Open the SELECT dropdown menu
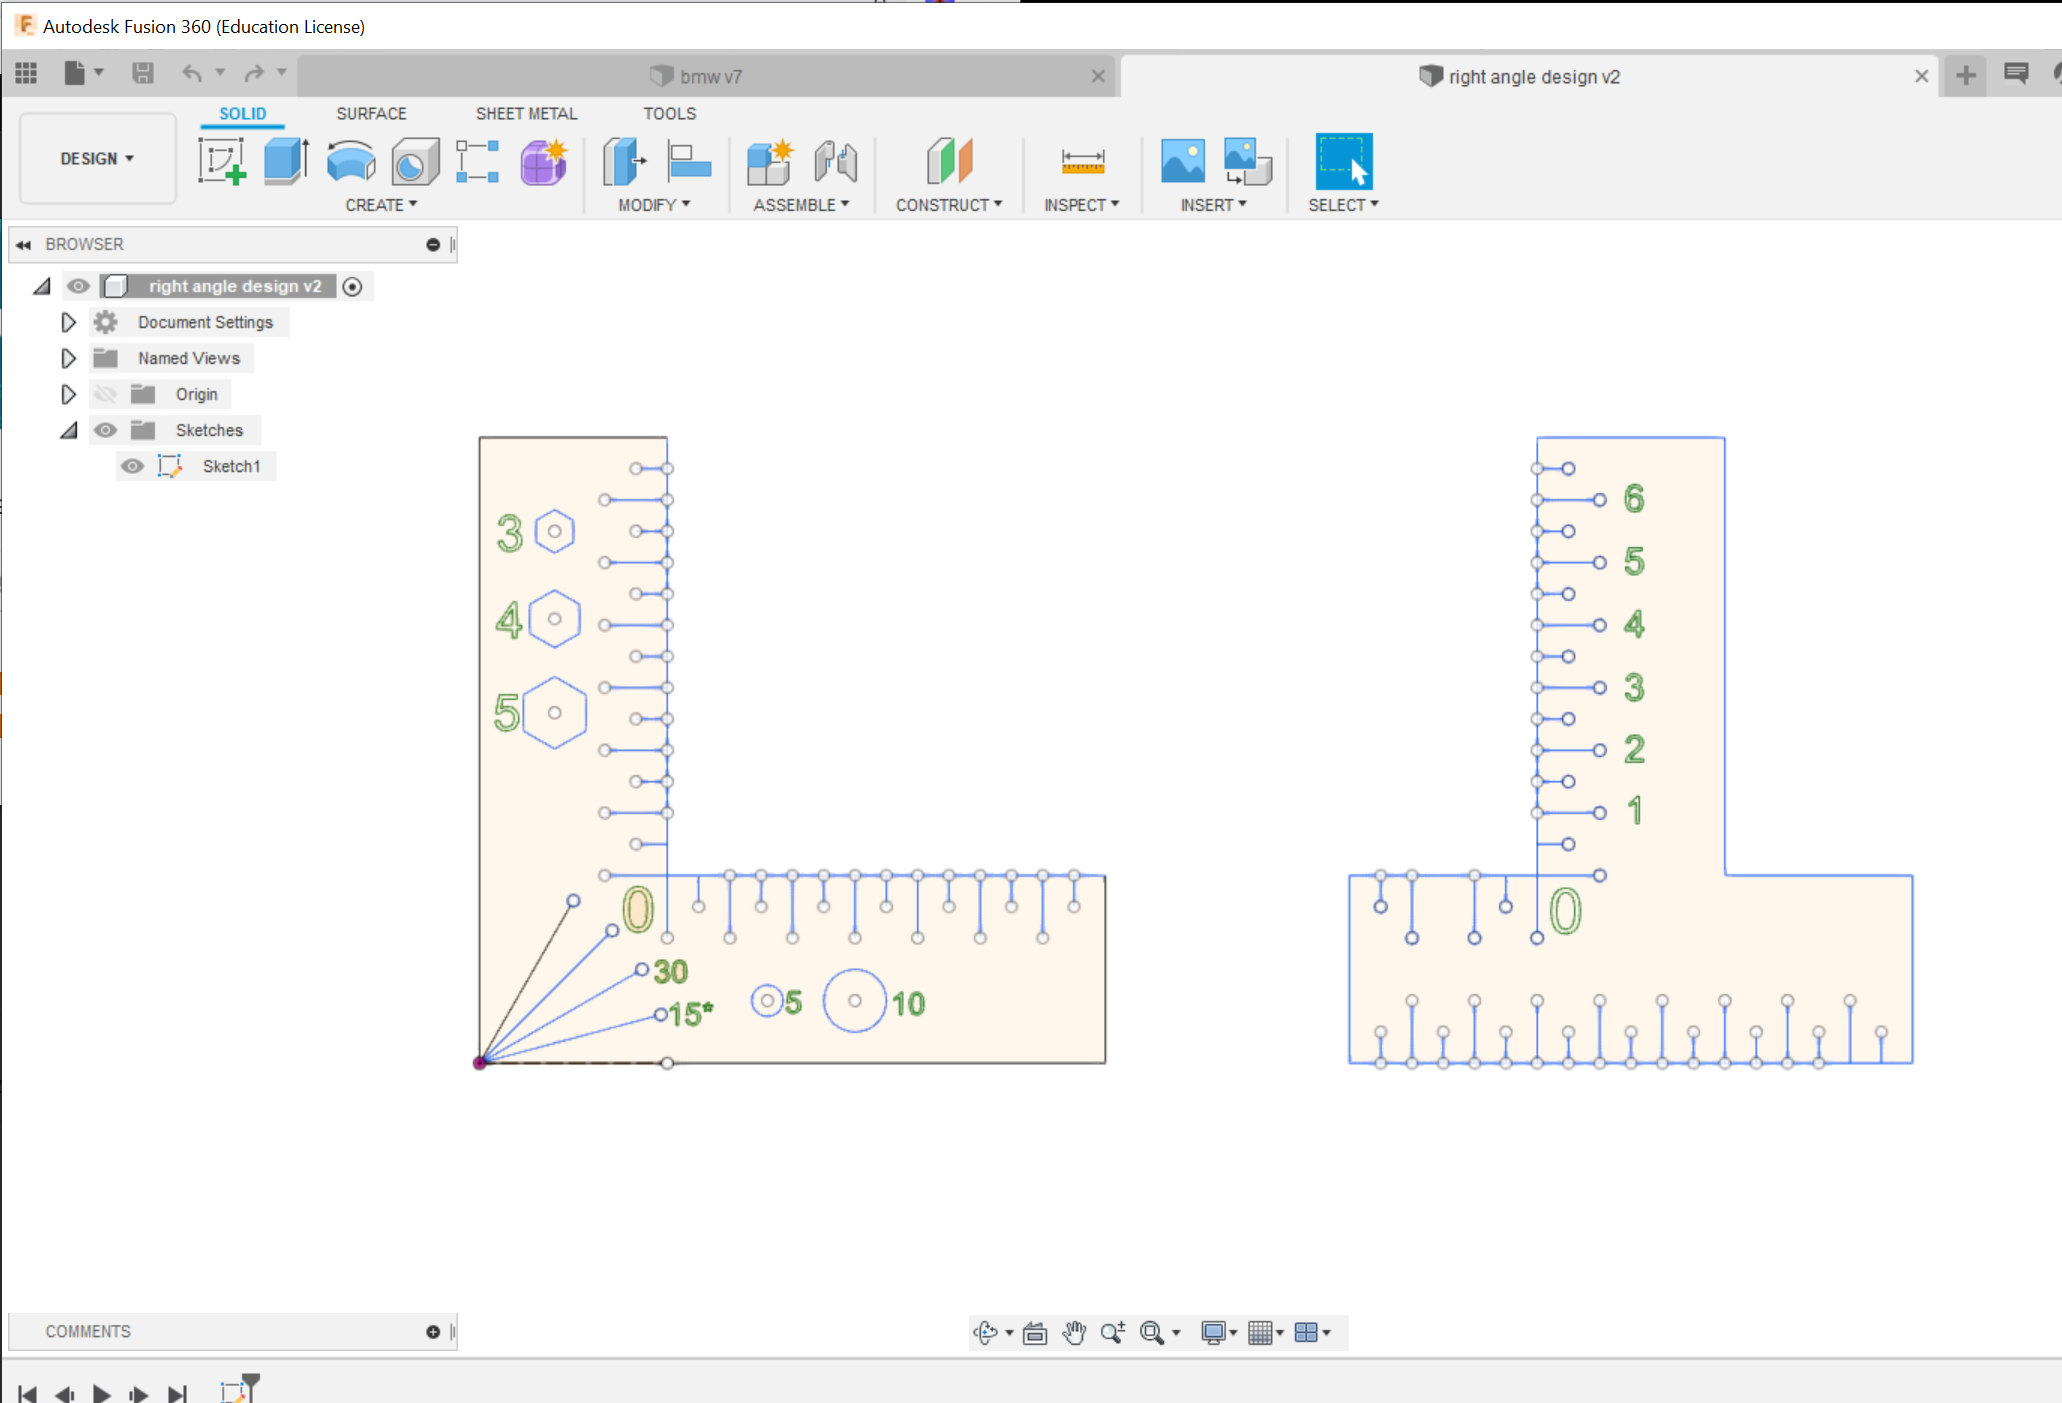This screenshot has width=2062, height=1403. coord(1343,205)
